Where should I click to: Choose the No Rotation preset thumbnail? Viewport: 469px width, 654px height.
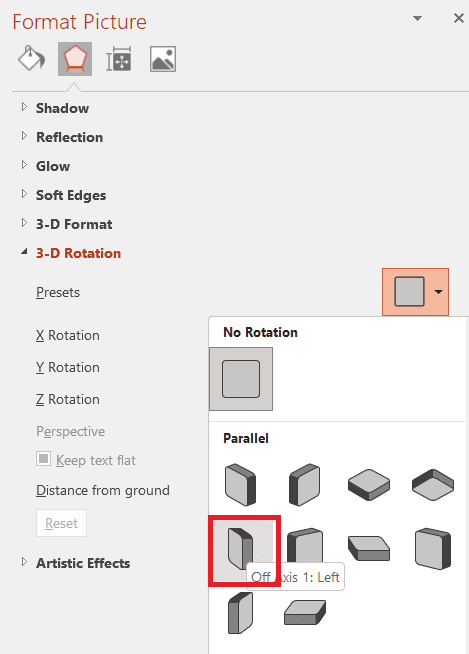pos(241,379)
